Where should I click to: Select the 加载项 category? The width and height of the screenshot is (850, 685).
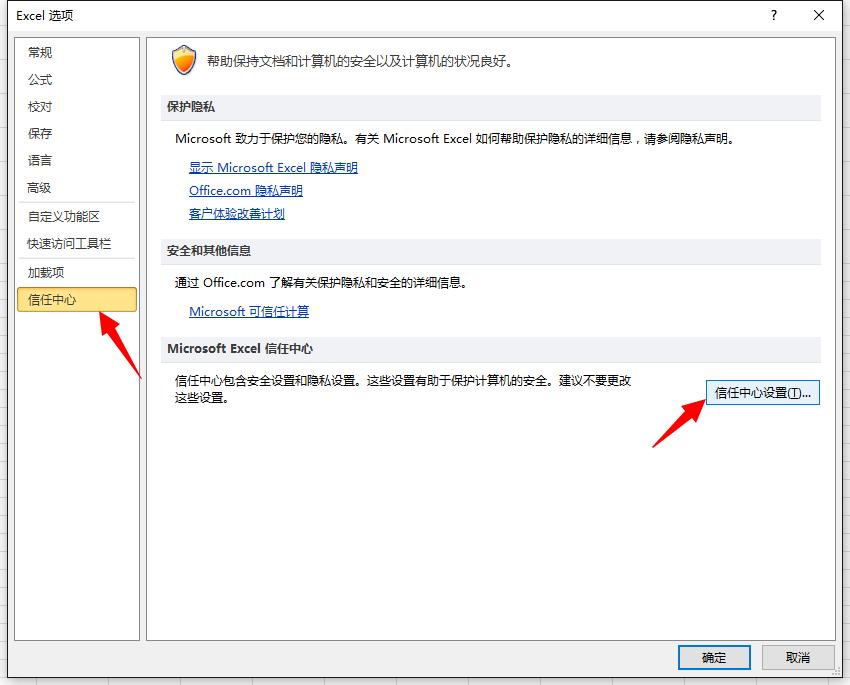coord(45,270)
